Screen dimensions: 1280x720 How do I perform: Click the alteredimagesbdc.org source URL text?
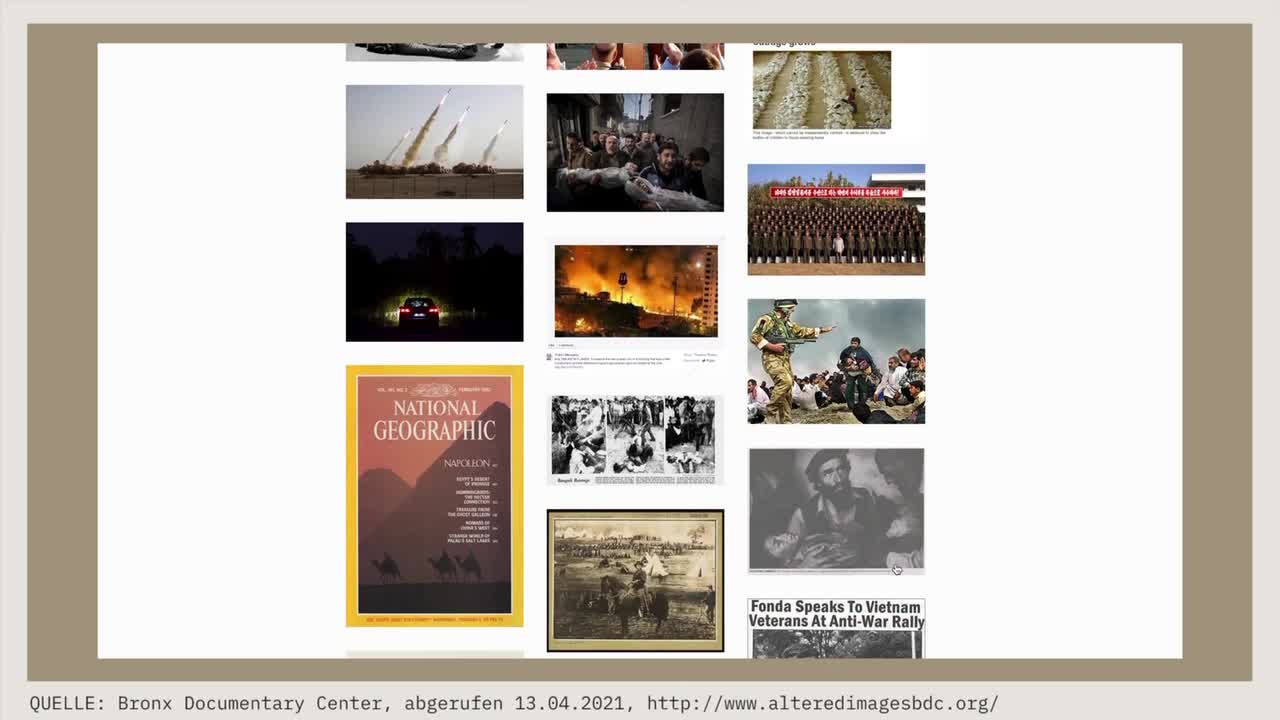822,703
